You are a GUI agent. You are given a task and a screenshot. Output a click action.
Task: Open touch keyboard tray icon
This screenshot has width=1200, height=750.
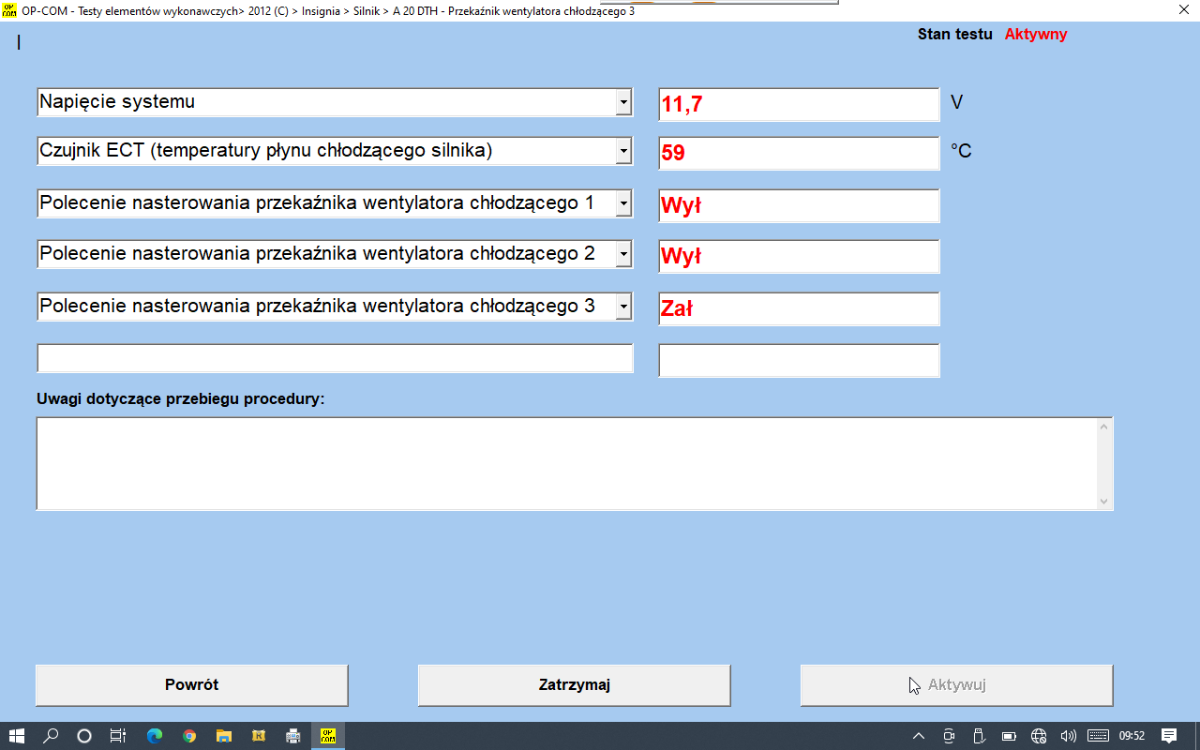pyautogui.click(x=1097, y=736)
